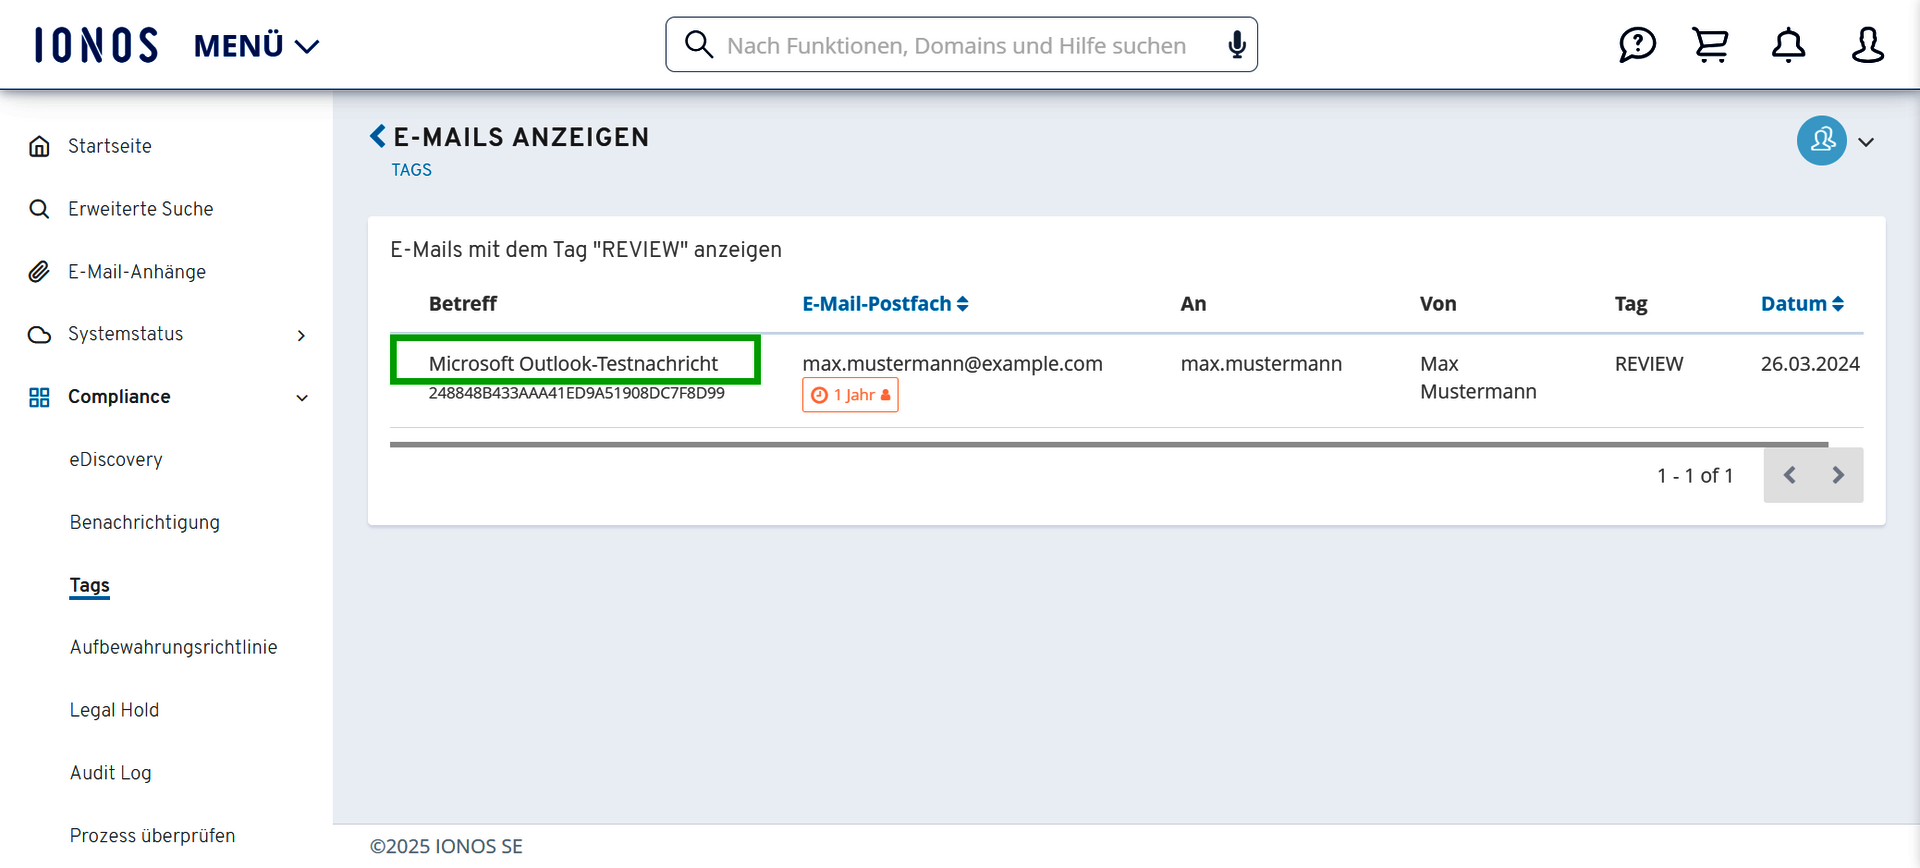Image resolution: width=1920 pixels, height=868 pixels.
Task: Click the horizontal table scrollbar
Action: (x=1109, y=444)
